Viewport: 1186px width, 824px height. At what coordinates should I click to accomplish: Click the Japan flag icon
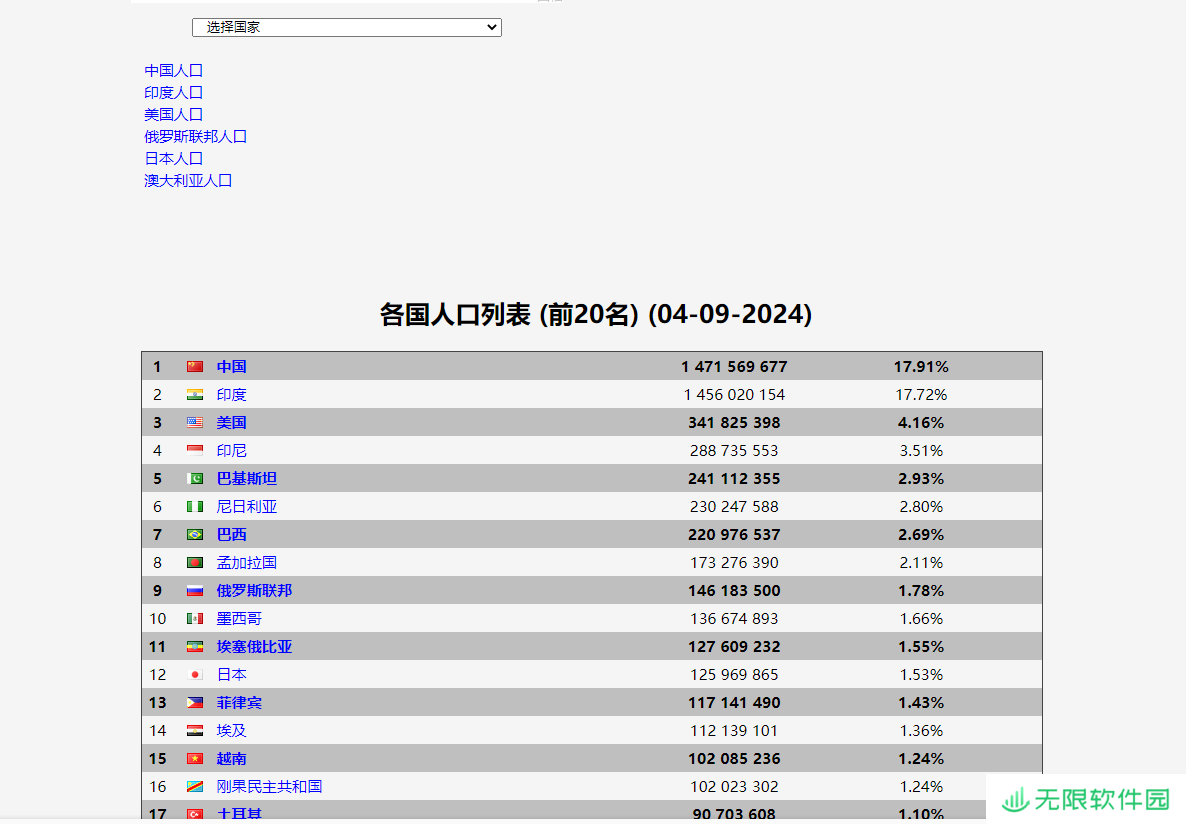click(x=195, y=675)
